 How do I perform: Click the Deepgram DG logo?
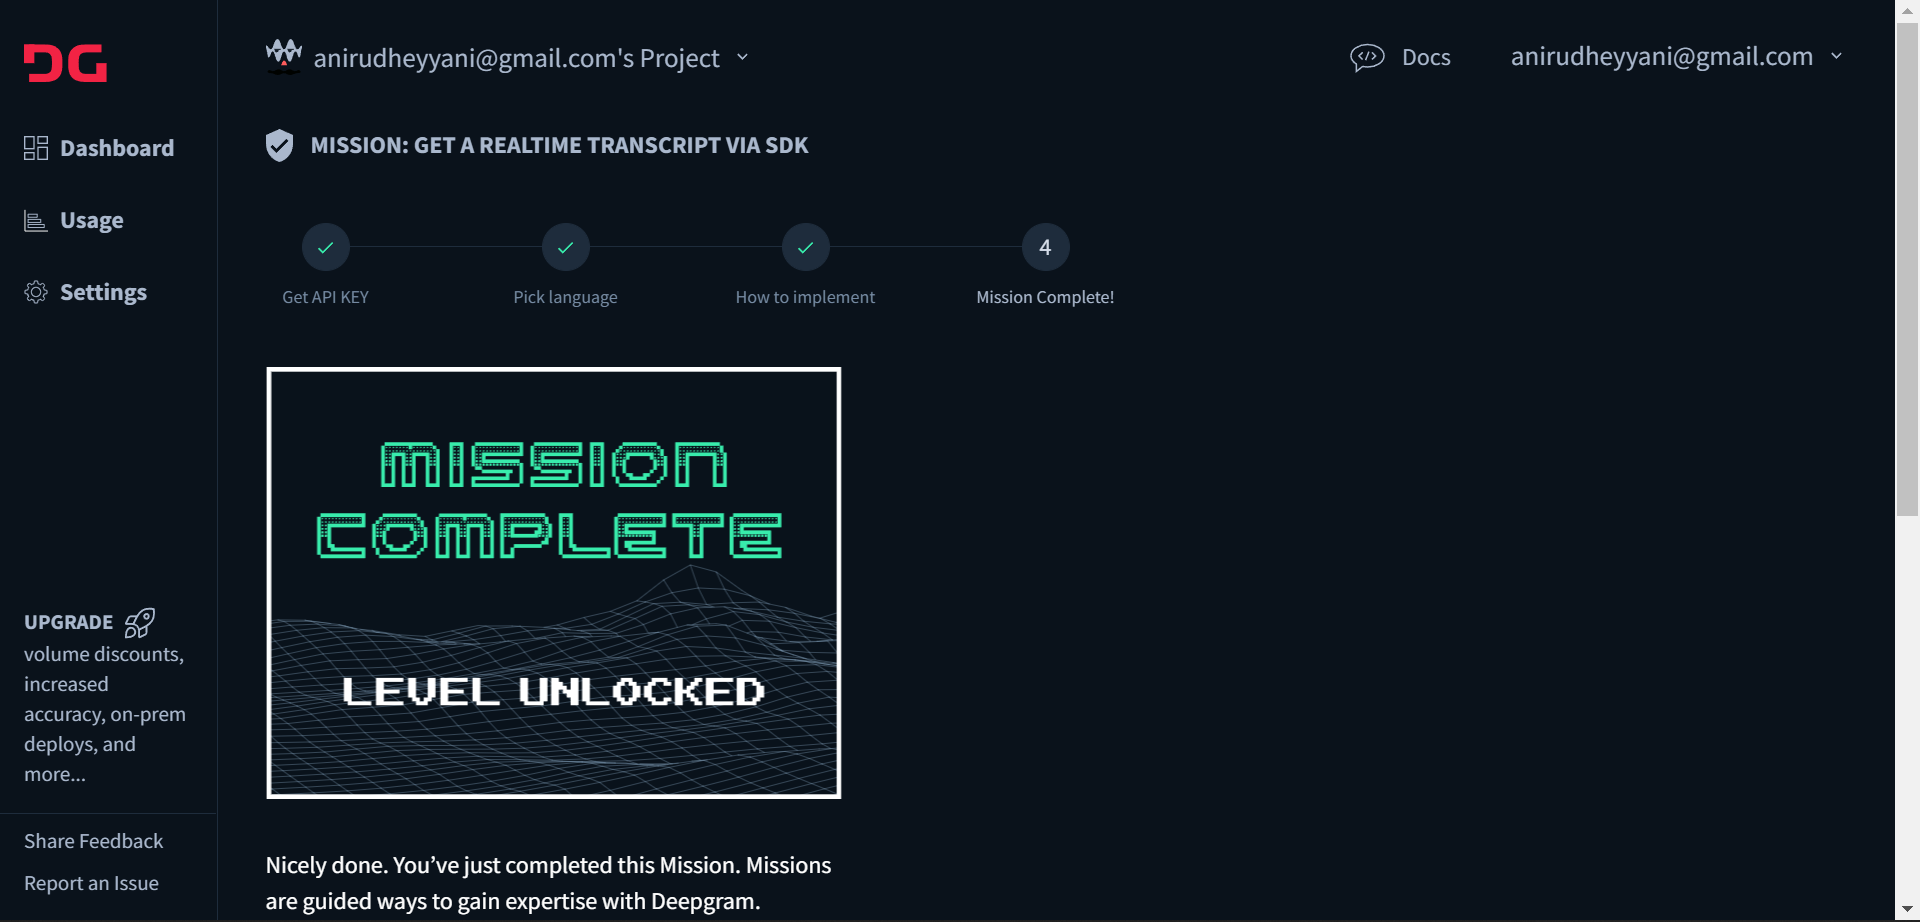tap(65, 63)
